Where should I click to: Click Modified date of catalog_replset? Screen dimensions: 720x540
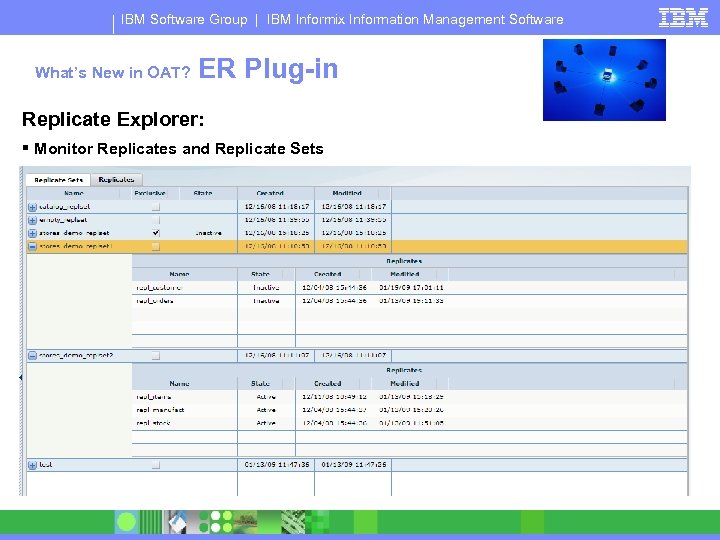(x=354, y=207)
